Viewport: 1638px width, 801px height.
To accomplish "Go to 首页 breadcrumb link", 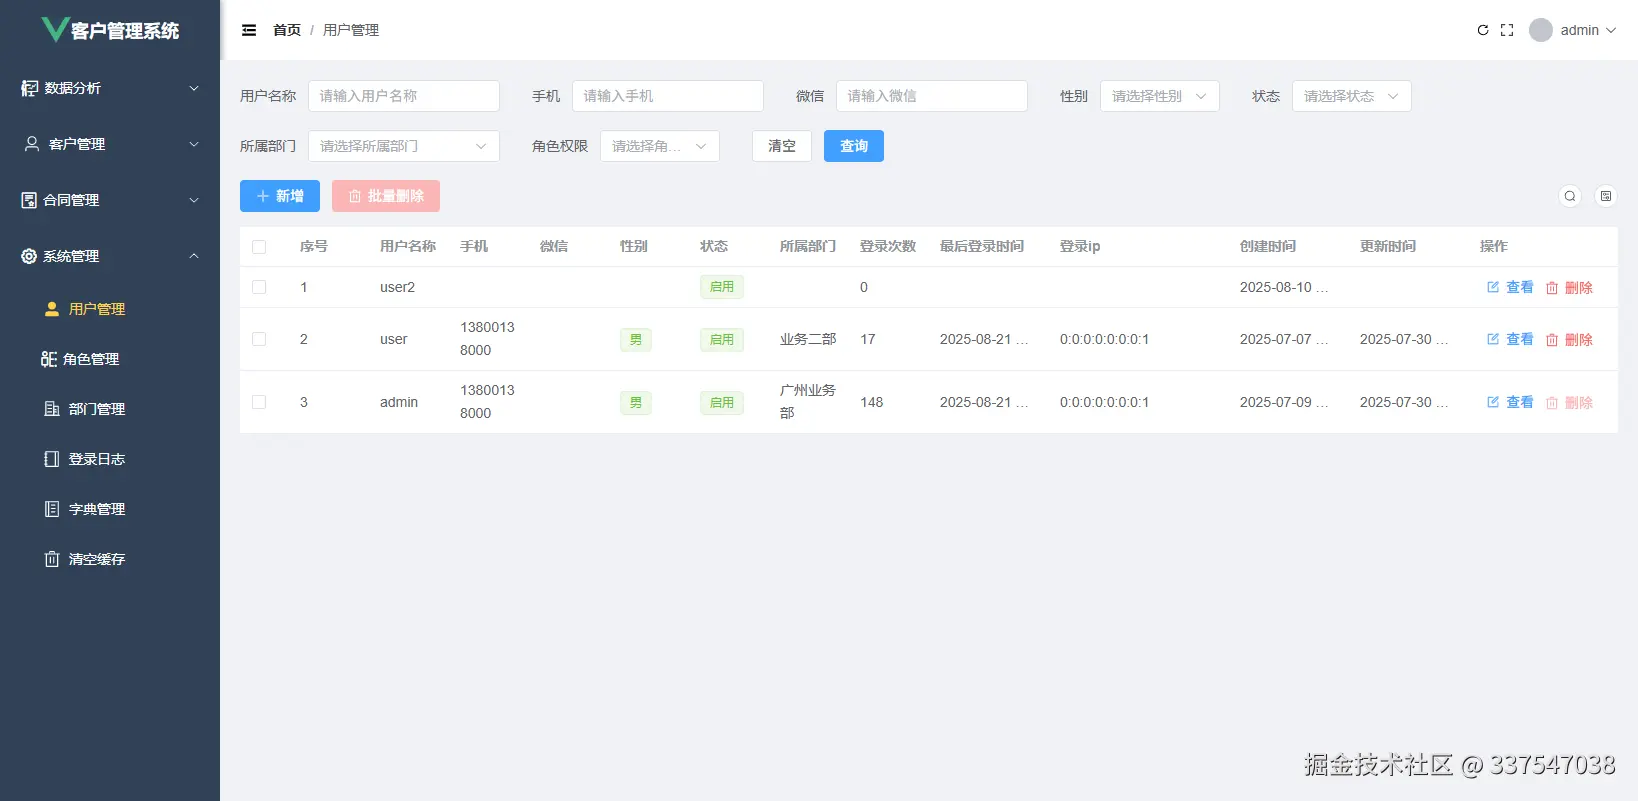I will (x=287, y=30).
